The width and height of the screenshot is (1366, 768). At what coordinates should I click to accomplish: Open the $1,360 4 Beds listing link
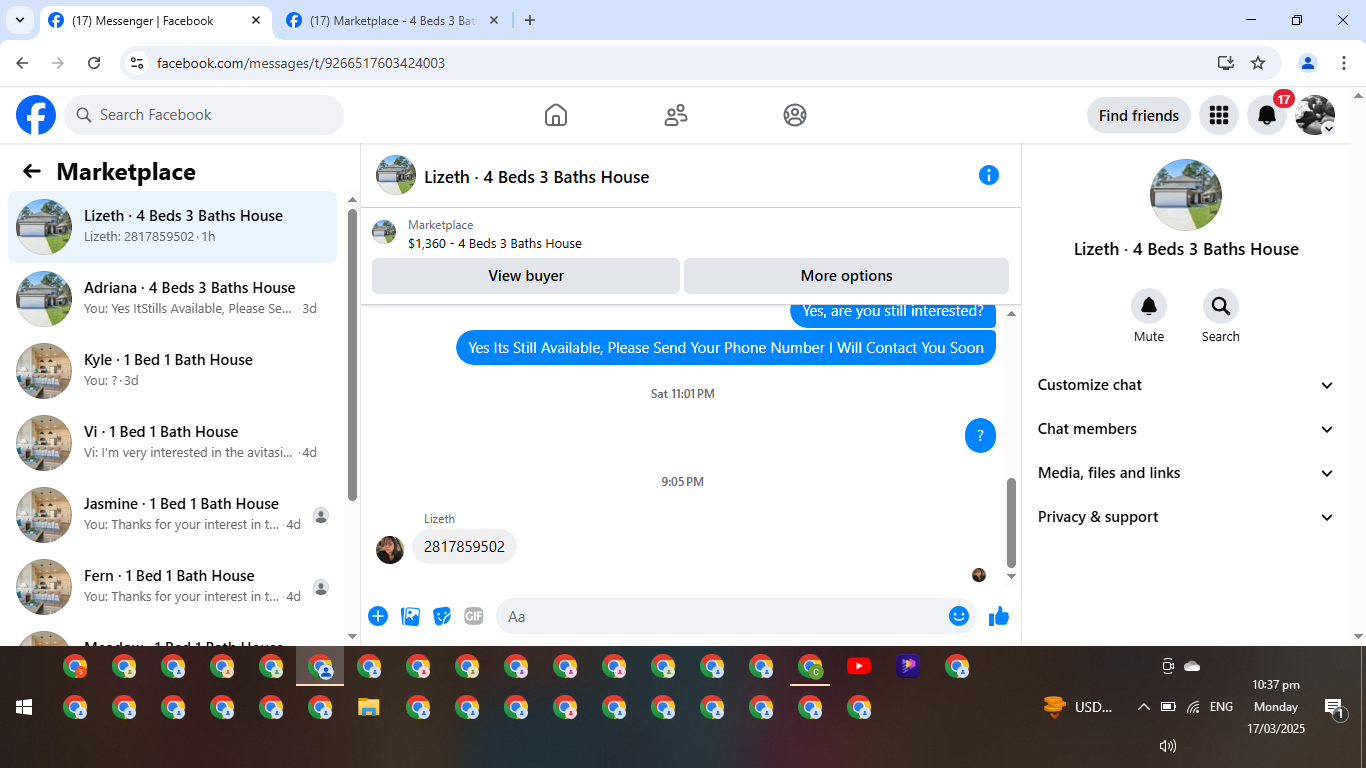coord(495,243)
